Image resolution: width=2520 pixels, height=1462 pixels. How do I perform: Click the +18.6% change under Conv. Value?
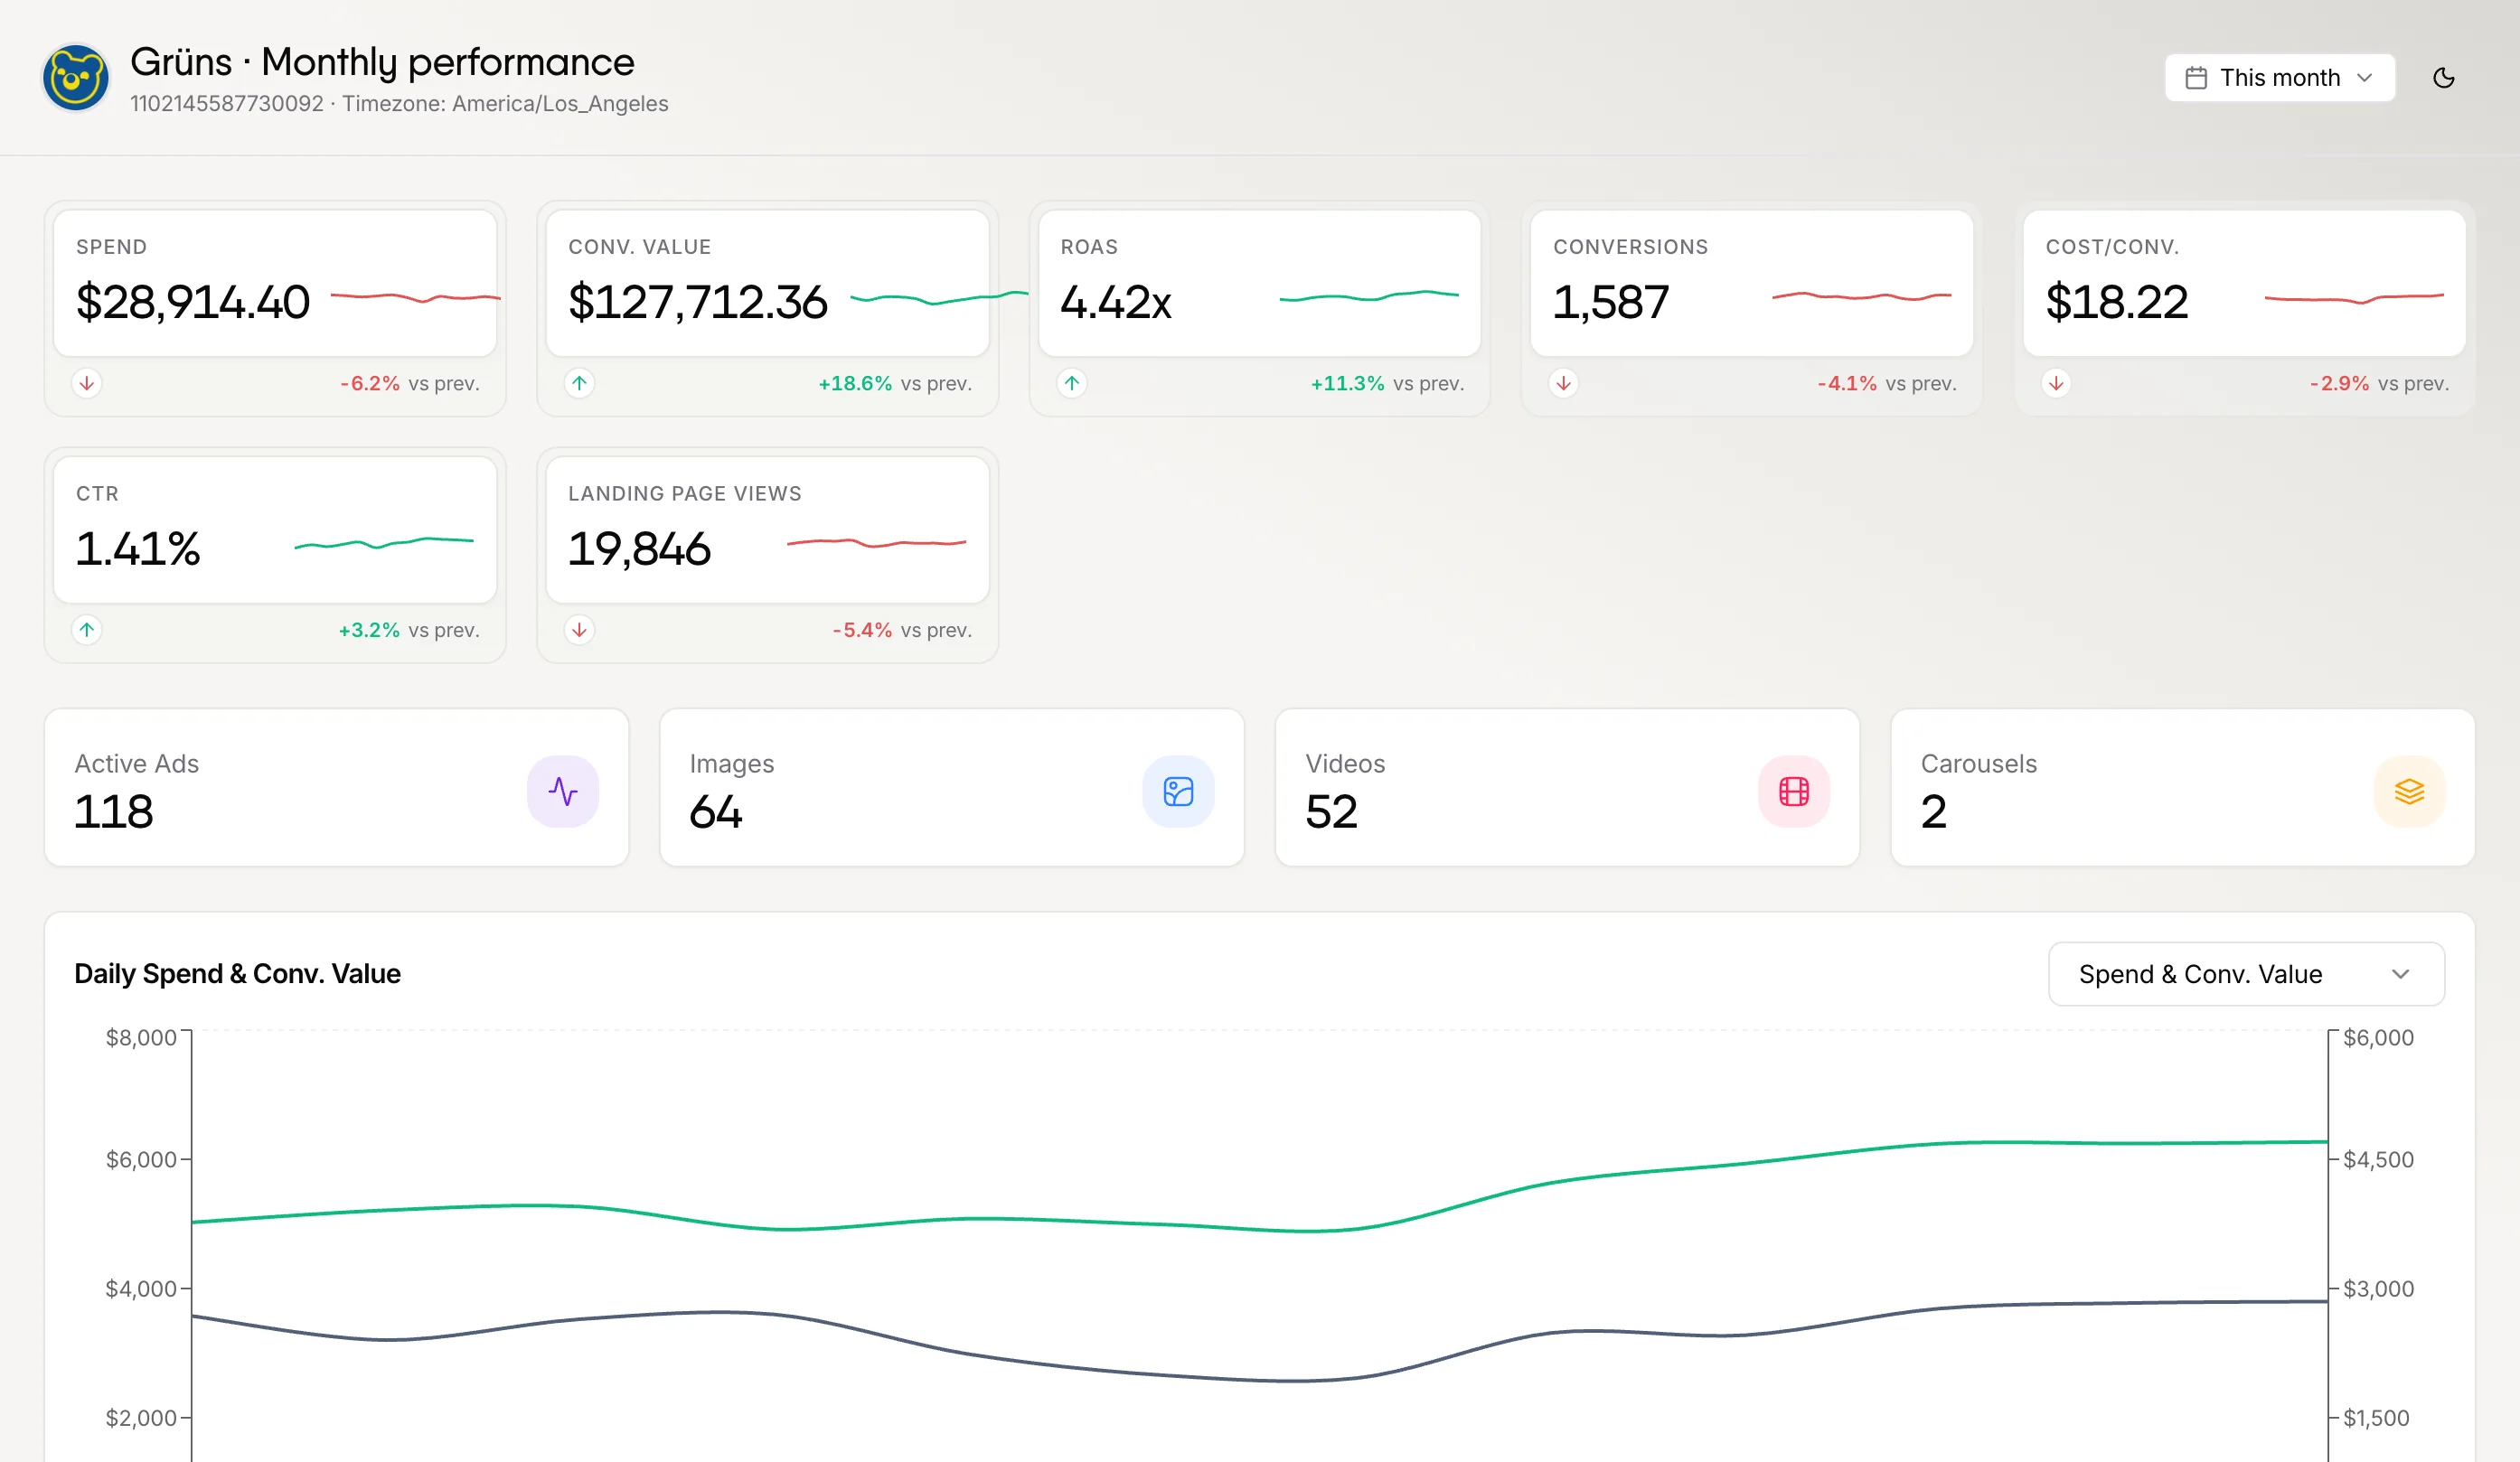tap(855, 383)
